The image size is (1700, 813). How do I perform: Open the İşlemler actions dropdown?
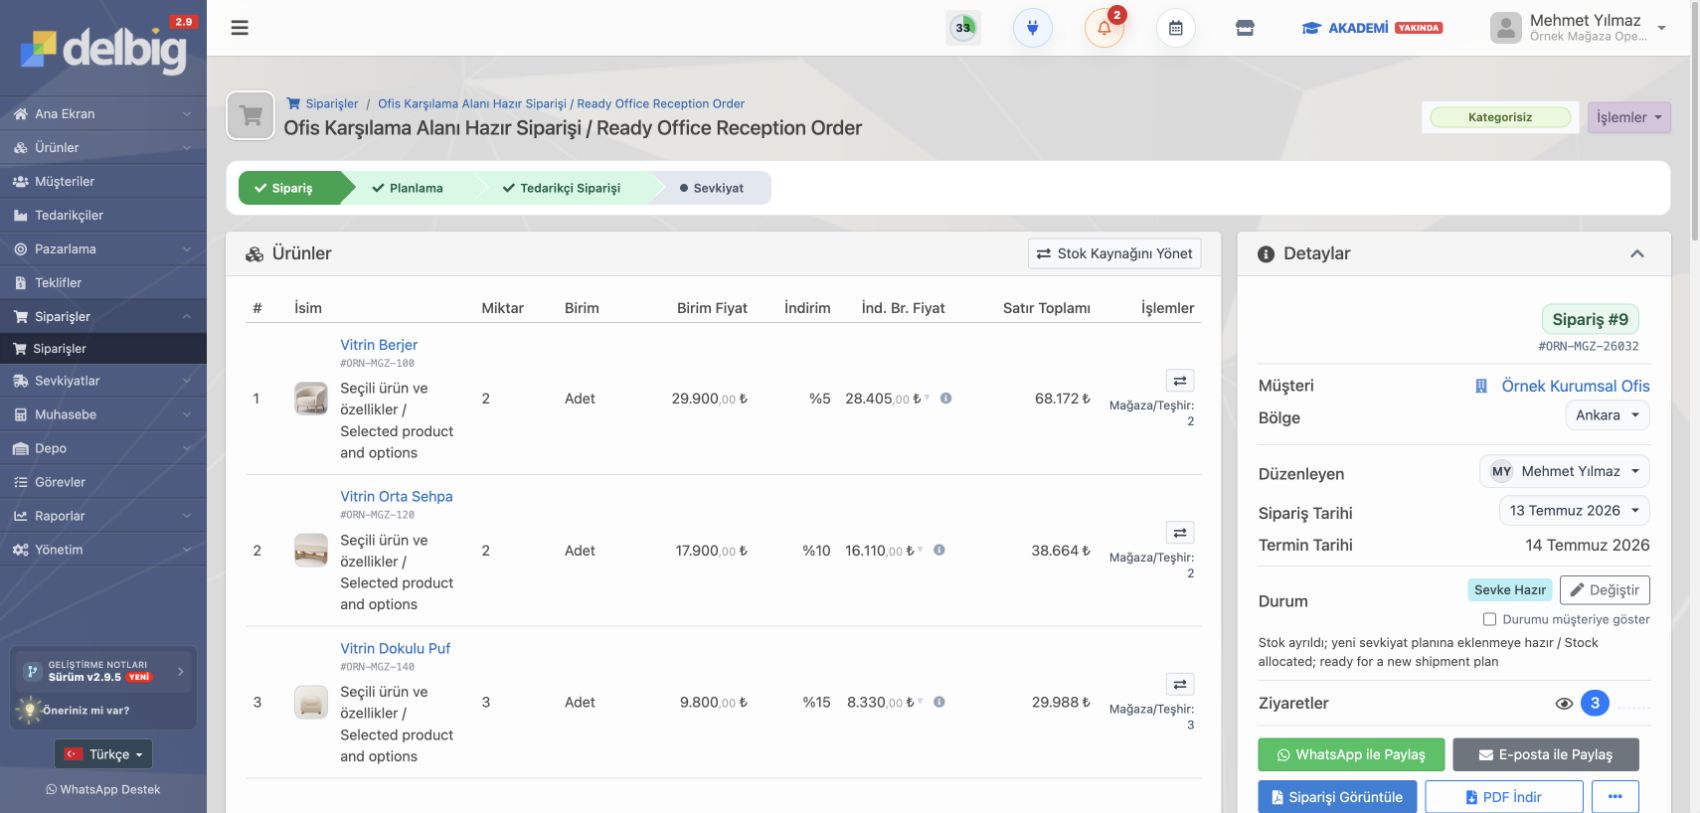(x=1629, y=117)
